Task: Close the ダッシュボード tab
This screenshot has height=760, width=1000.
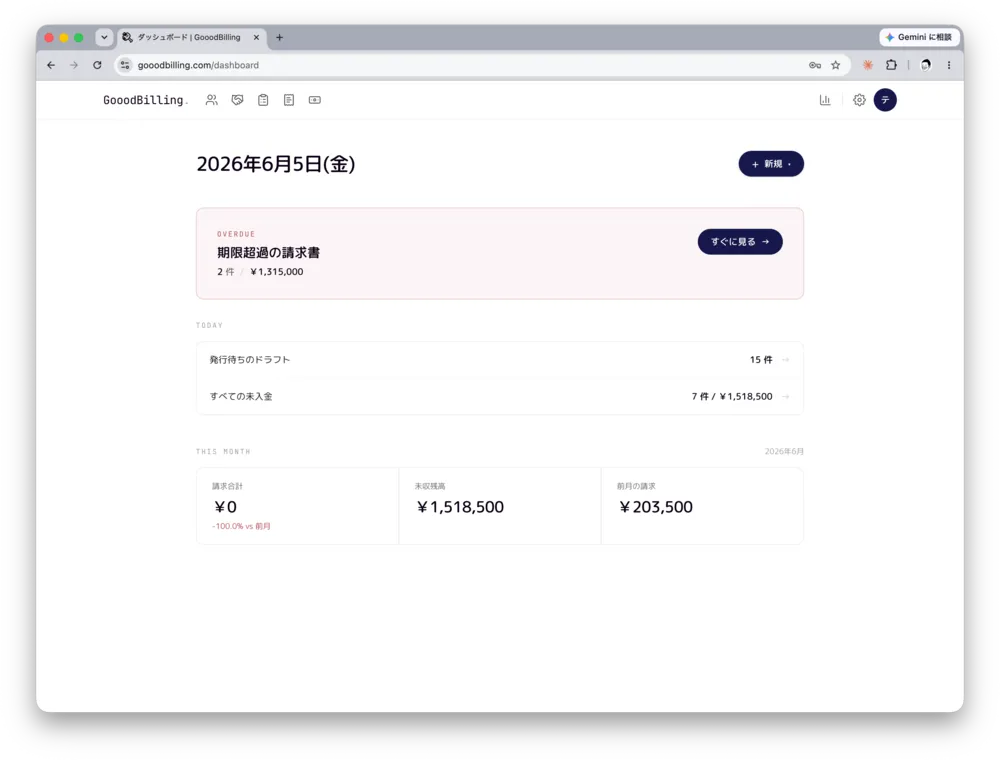Action: (256, 38)
